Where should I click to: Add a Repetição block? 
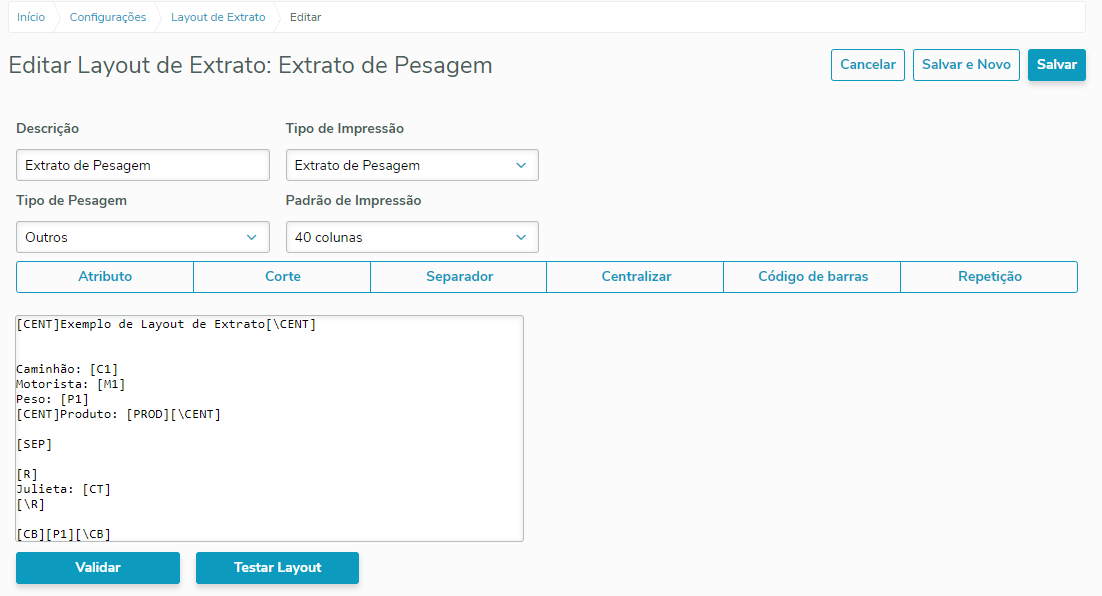(989, 277)
